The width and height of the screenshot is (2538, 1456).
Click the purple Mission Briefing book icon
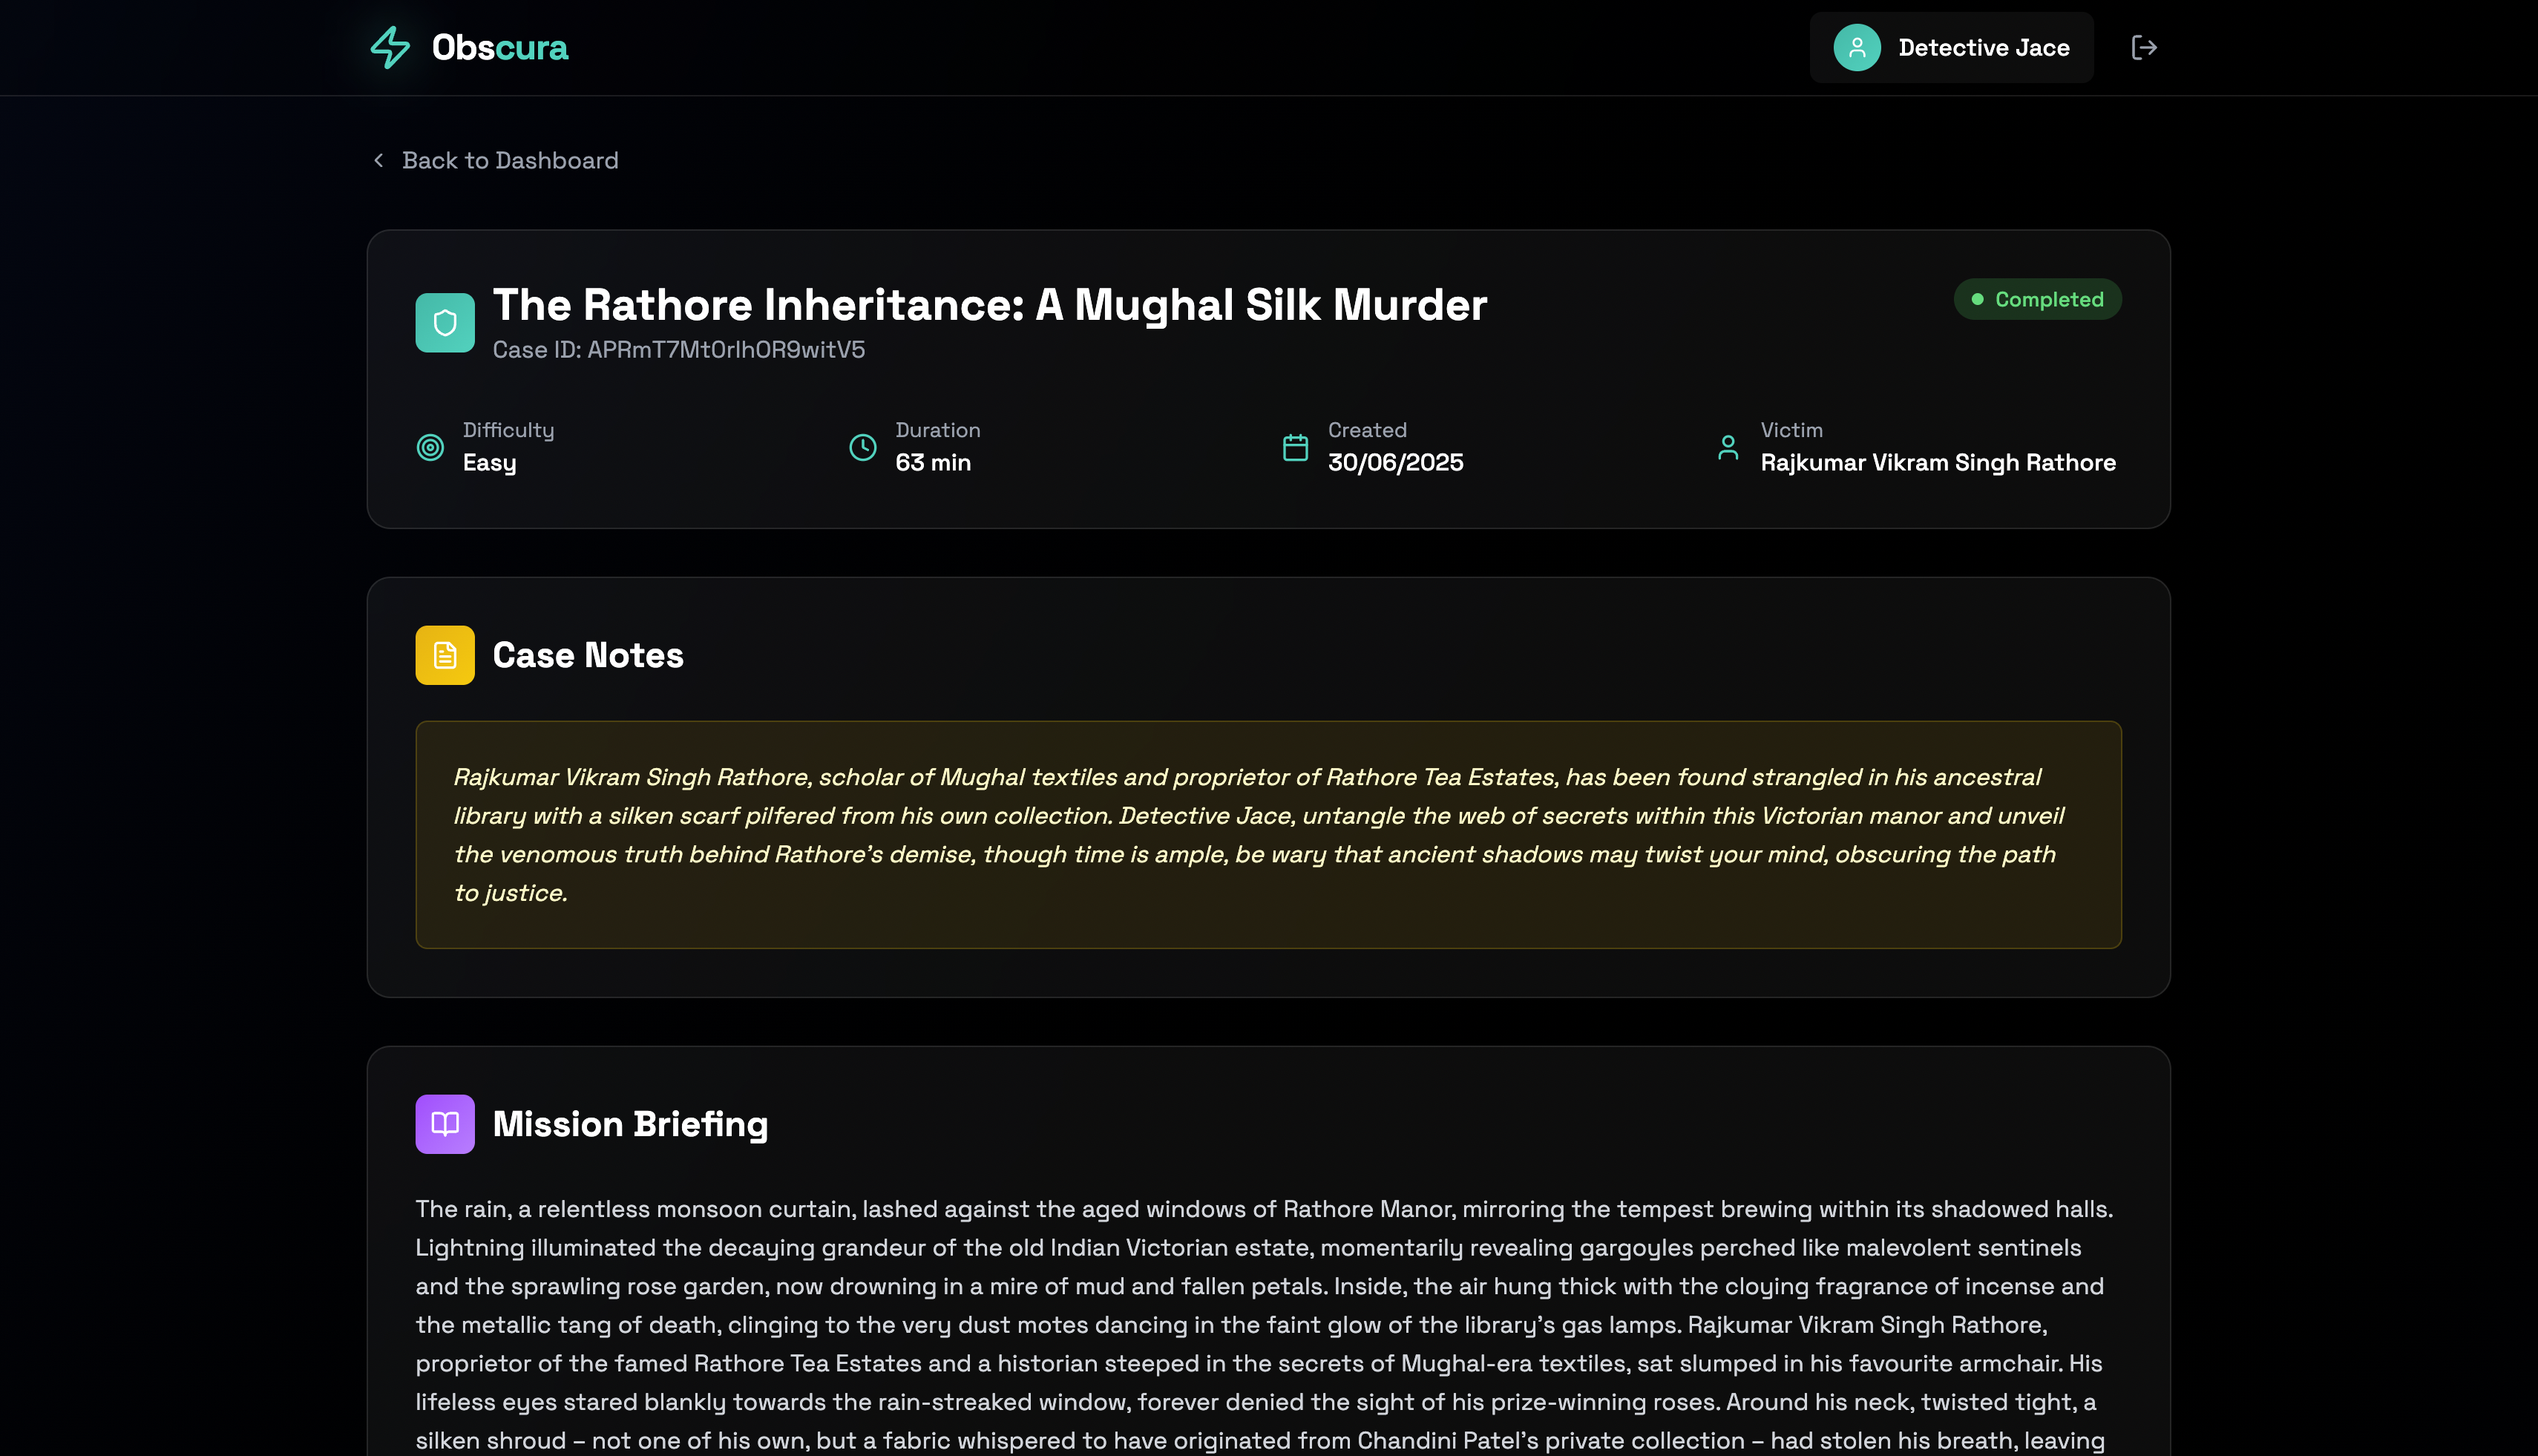(x=445, y=1124)
